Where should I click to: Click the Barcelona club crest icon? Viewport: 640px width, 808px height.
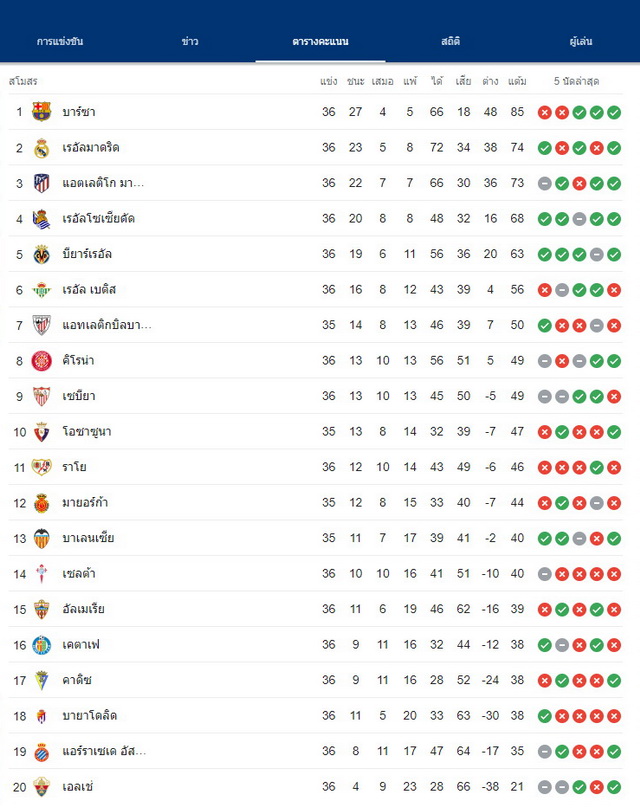click(41, 112)
